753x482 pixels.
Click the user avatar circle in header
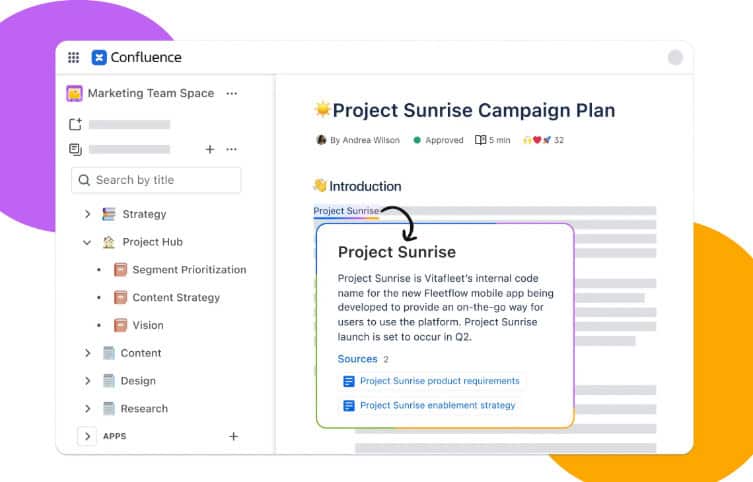[675, 58]
